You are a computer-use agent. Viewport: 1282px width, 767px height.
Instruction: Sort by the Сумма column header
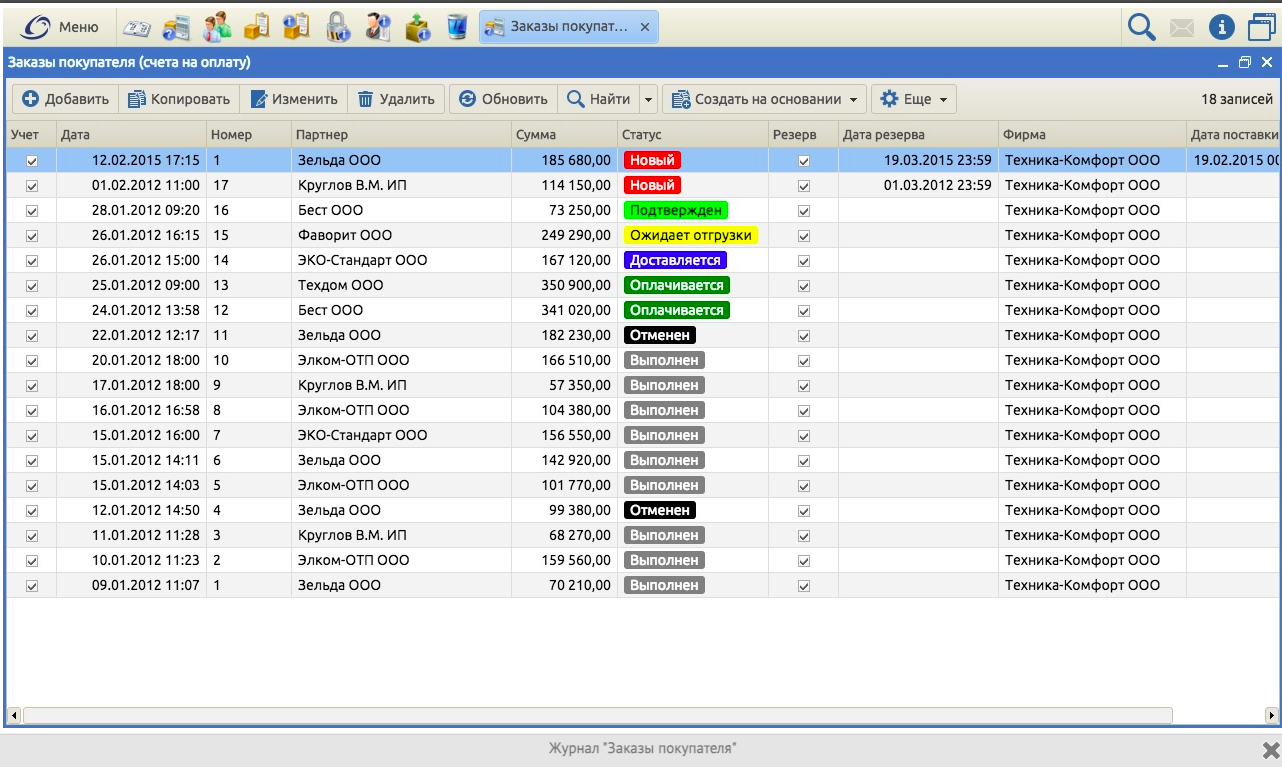(565, 135)
